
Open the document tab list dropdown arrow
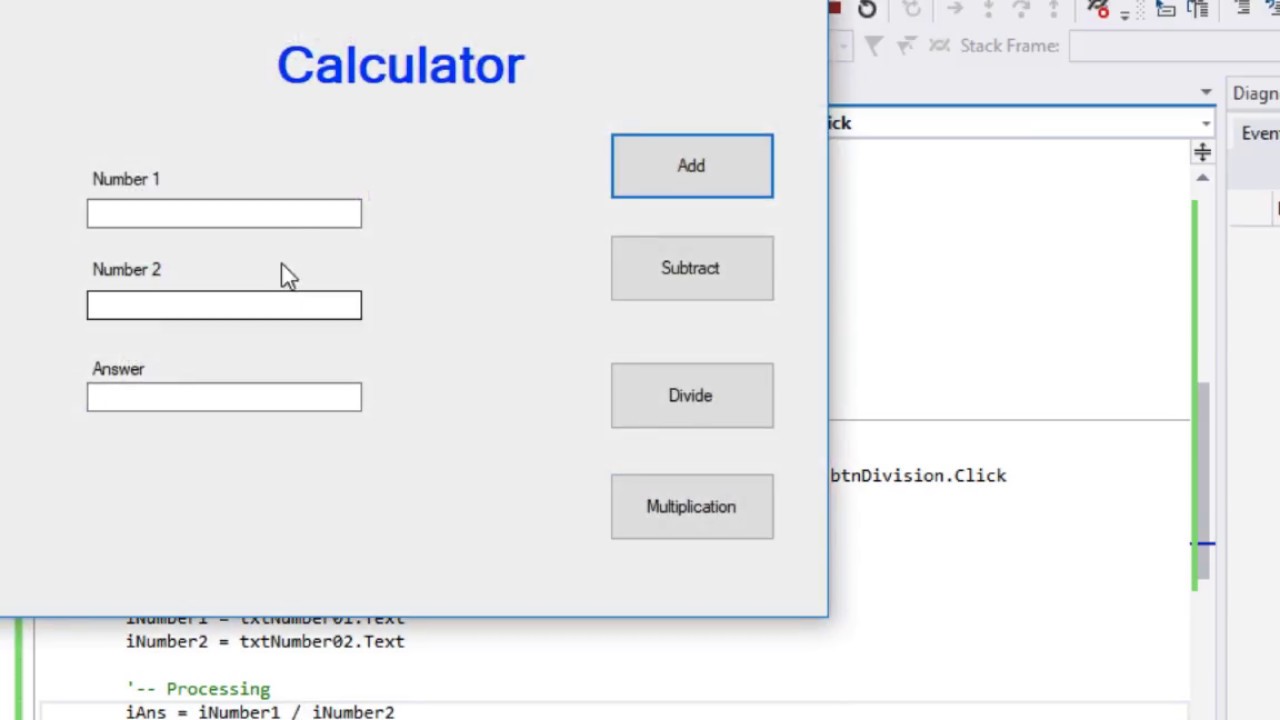pyautogui.click(x=1206, y=93)
